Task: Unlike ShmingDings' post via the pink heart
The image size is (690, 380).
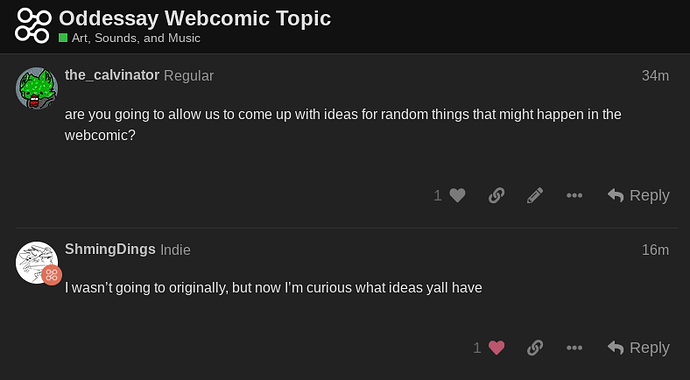Action: pos(496,348)
